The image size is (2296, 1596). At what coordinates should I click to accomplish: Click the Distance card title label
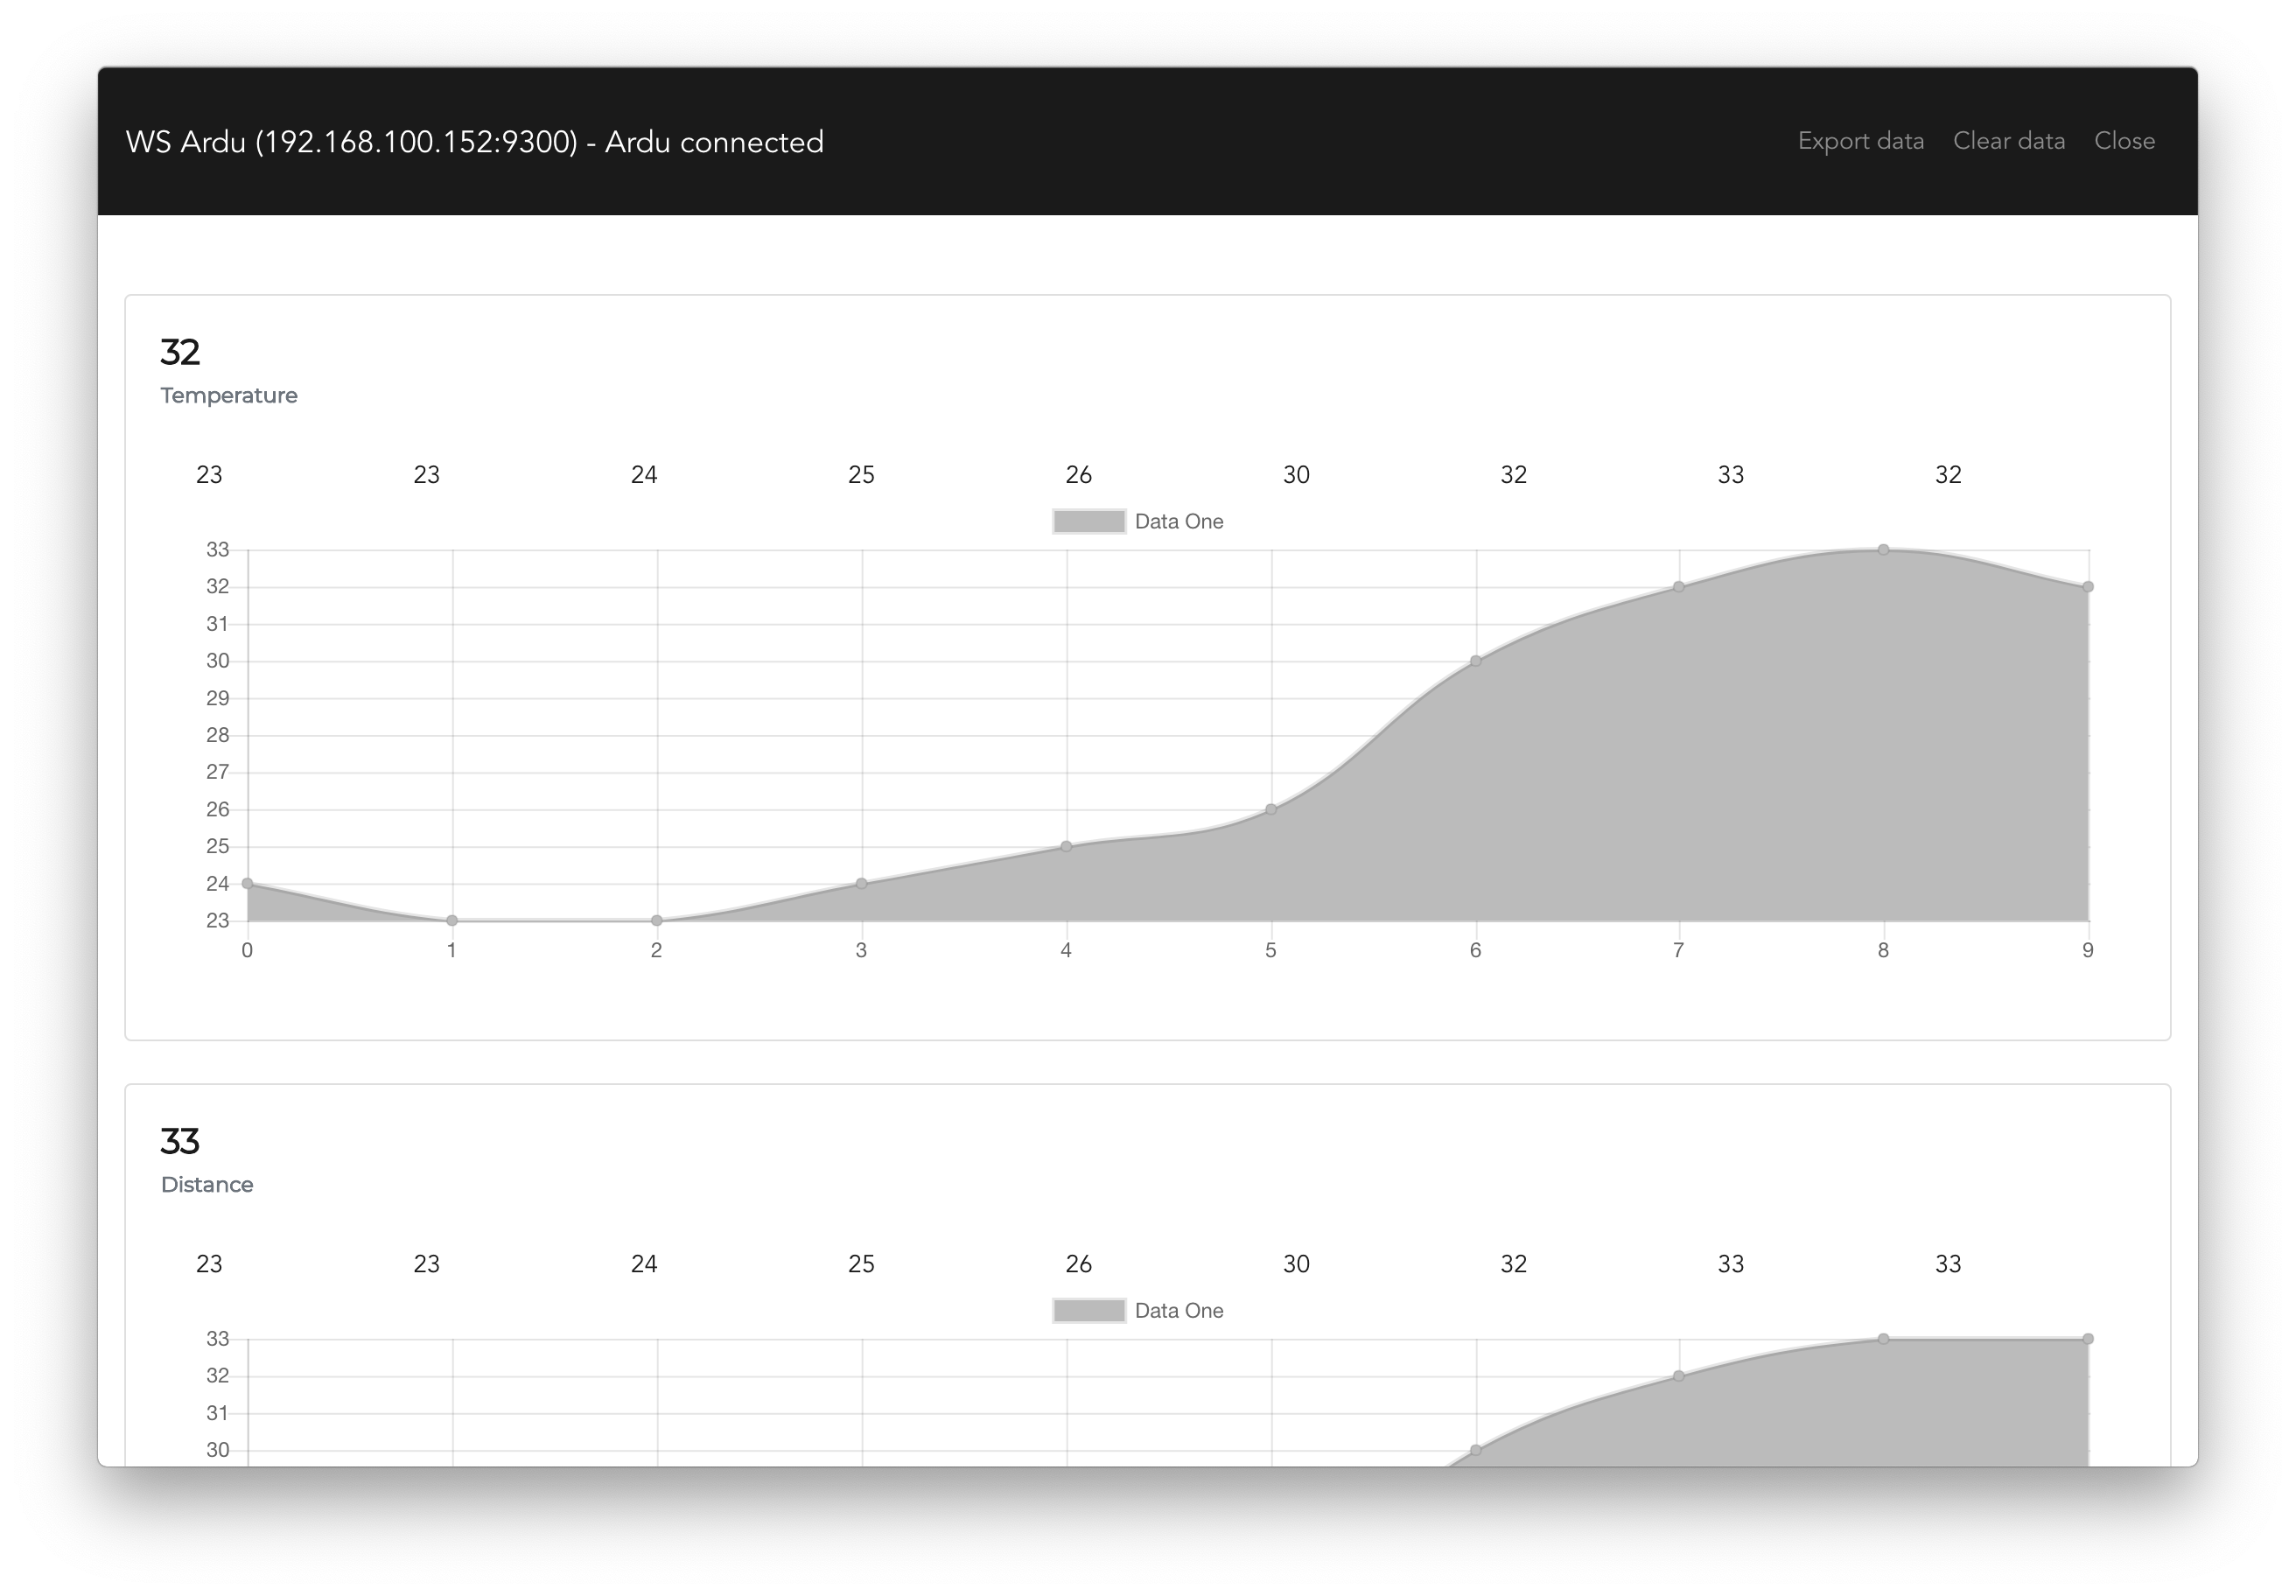[x=207, y=1185]
